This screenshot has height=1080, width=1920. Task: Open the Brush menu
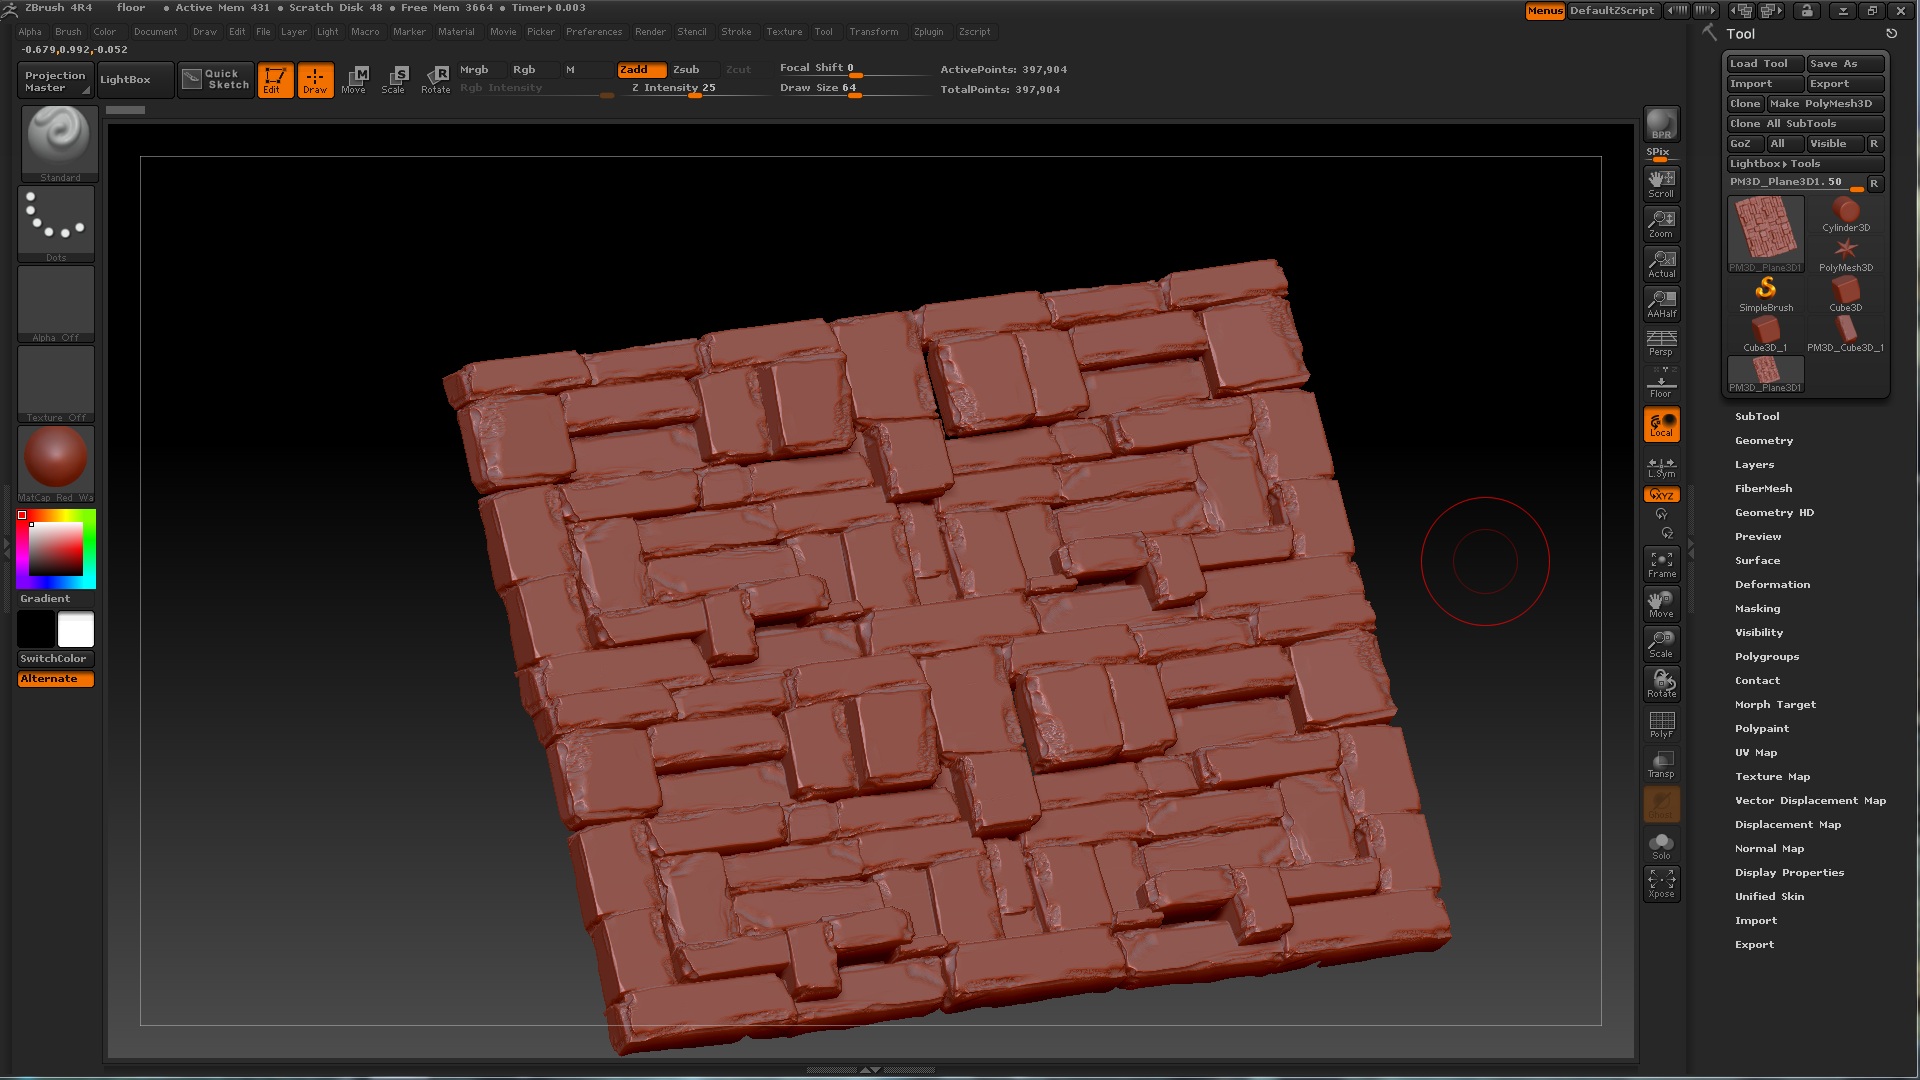point(68,32)
